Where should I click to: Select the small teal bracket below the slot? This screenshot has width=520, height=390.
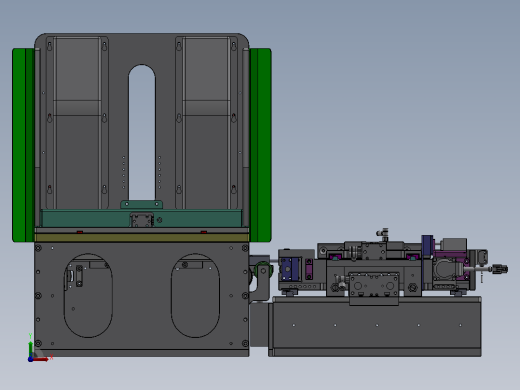(141, 204)
